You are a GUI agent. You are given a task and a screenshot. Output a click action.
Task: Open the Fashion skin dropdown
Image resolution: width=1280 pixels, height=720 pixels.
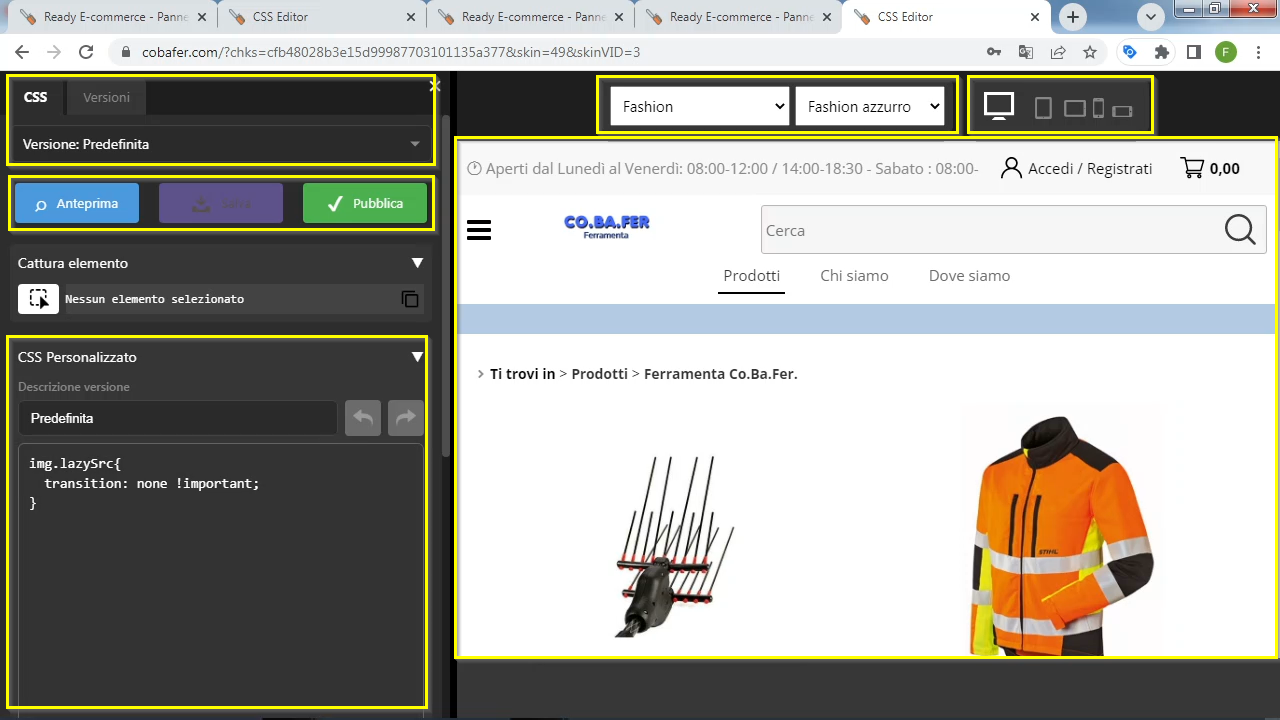tap(700, 106)
